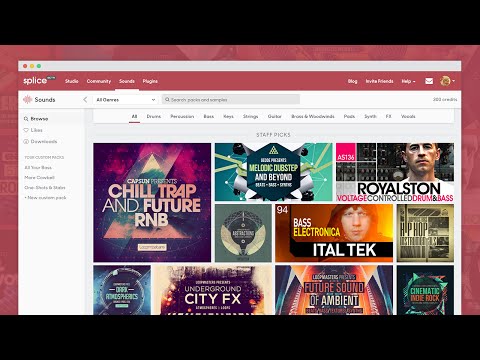This screenshot has width=480, height=360.
Task: Click the Invite Friends link
Action: tap(379, 81)
